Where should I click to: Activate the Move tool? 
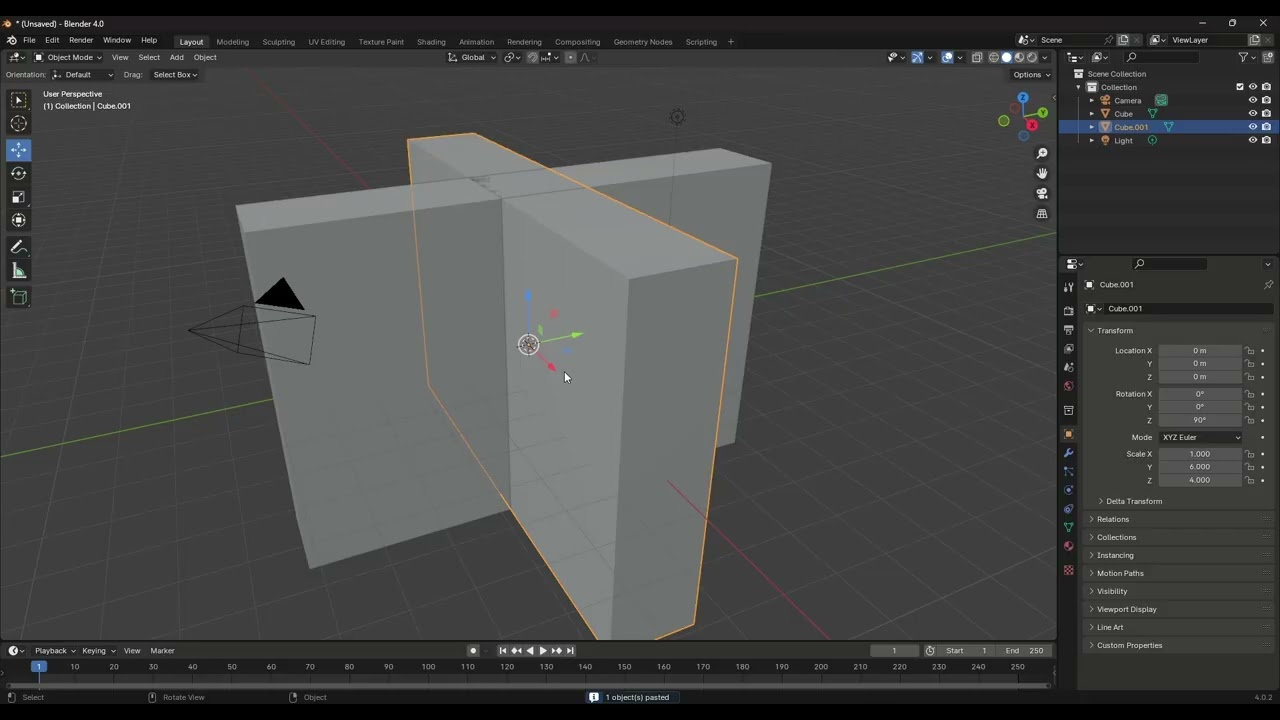pos(19,150)
